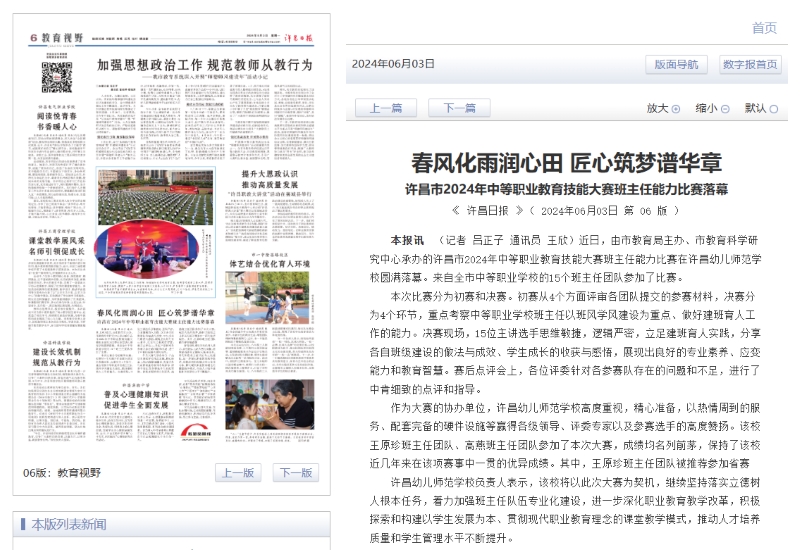The height and width of the screenshot is (550, 800).
Task: Reset text size with 默认 icon
Action: 774,109
